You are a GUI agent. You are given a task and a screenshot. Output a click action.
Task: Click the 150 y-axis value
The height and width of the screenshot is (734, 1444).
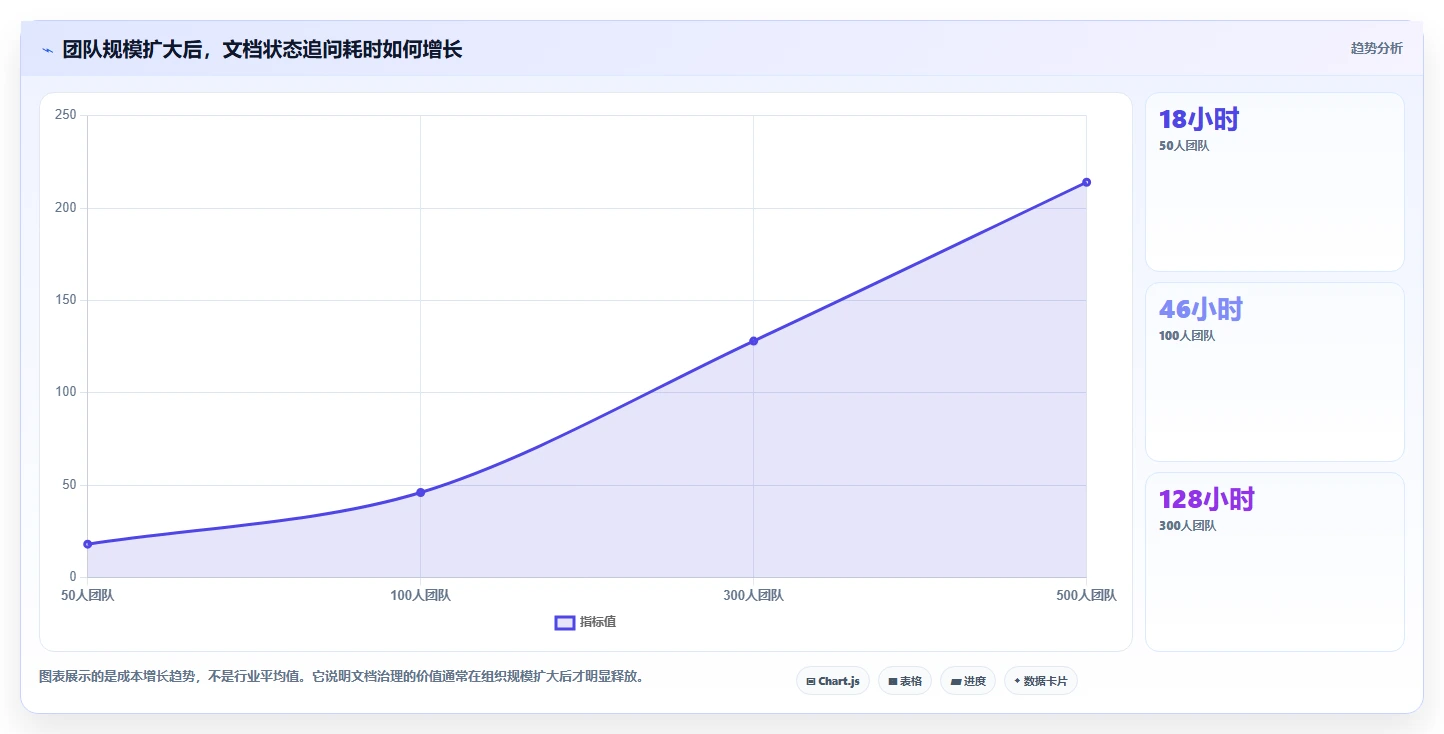(x=66, y=300)
